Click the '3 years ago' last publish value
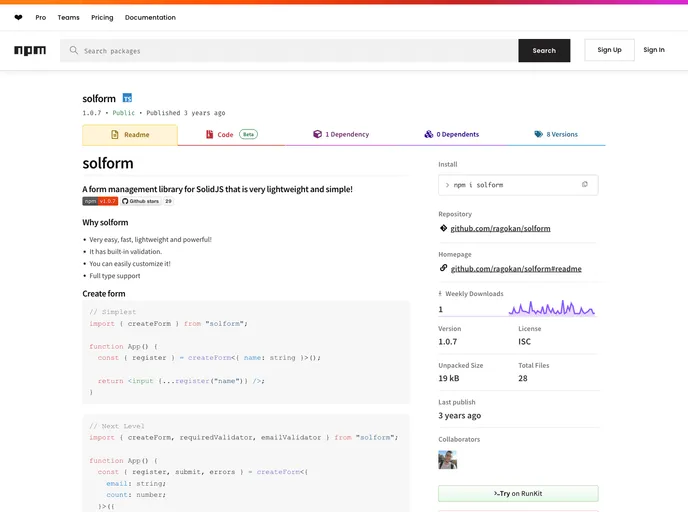The height and width of the screenshot is (512, 688). point(459,415)
